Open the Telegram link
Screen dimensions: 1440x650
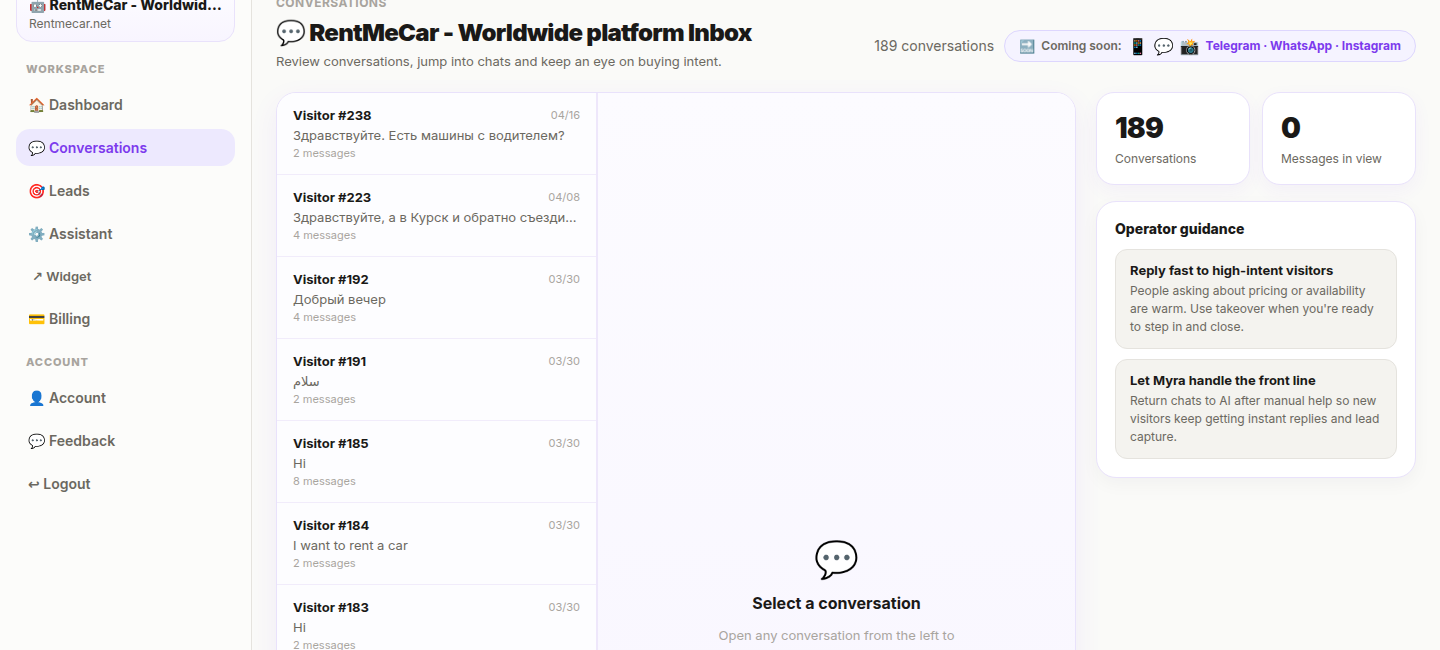pyautogui.click(x=1233, y=45)
